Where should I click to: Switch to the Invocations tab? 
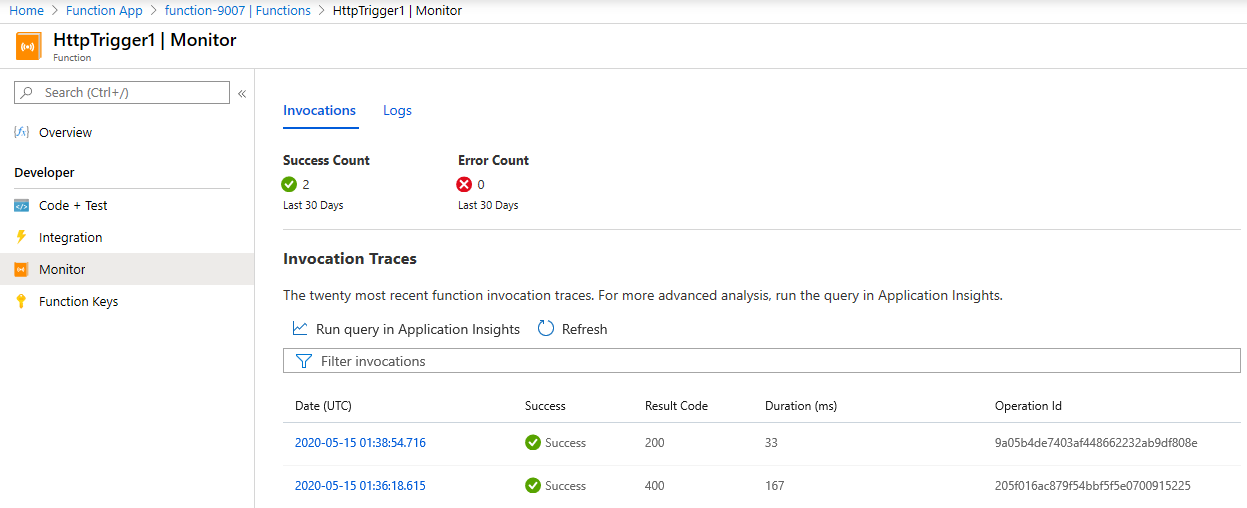point(320,111)
